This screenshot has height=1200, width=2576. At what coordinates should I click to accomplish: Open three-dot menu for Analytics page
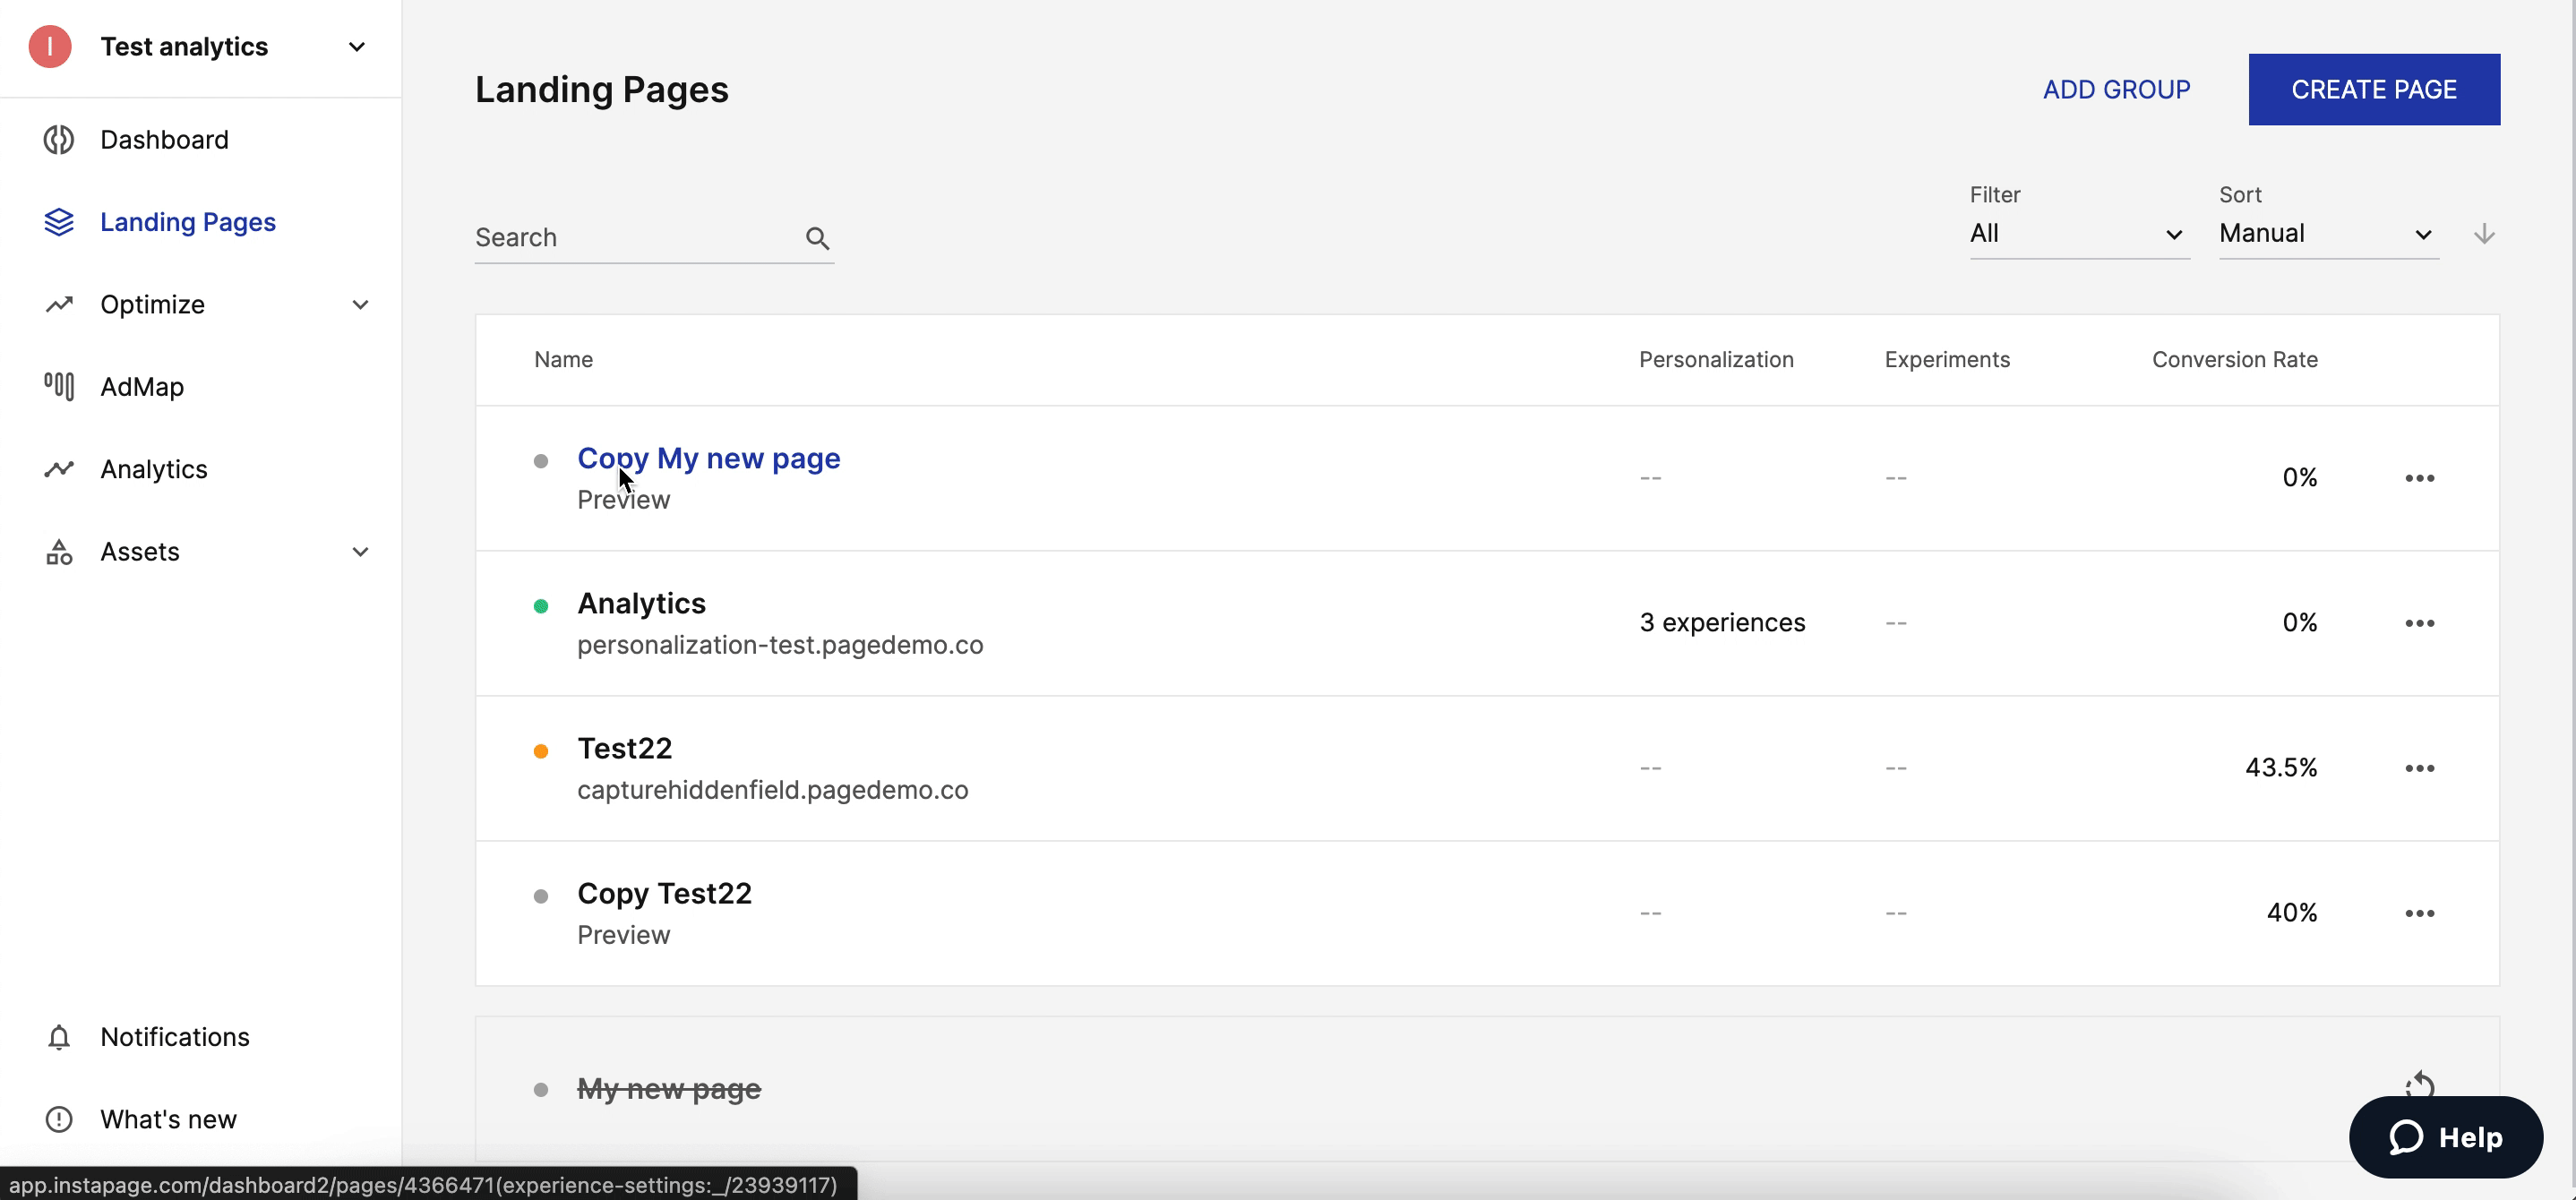[2419, 623]
